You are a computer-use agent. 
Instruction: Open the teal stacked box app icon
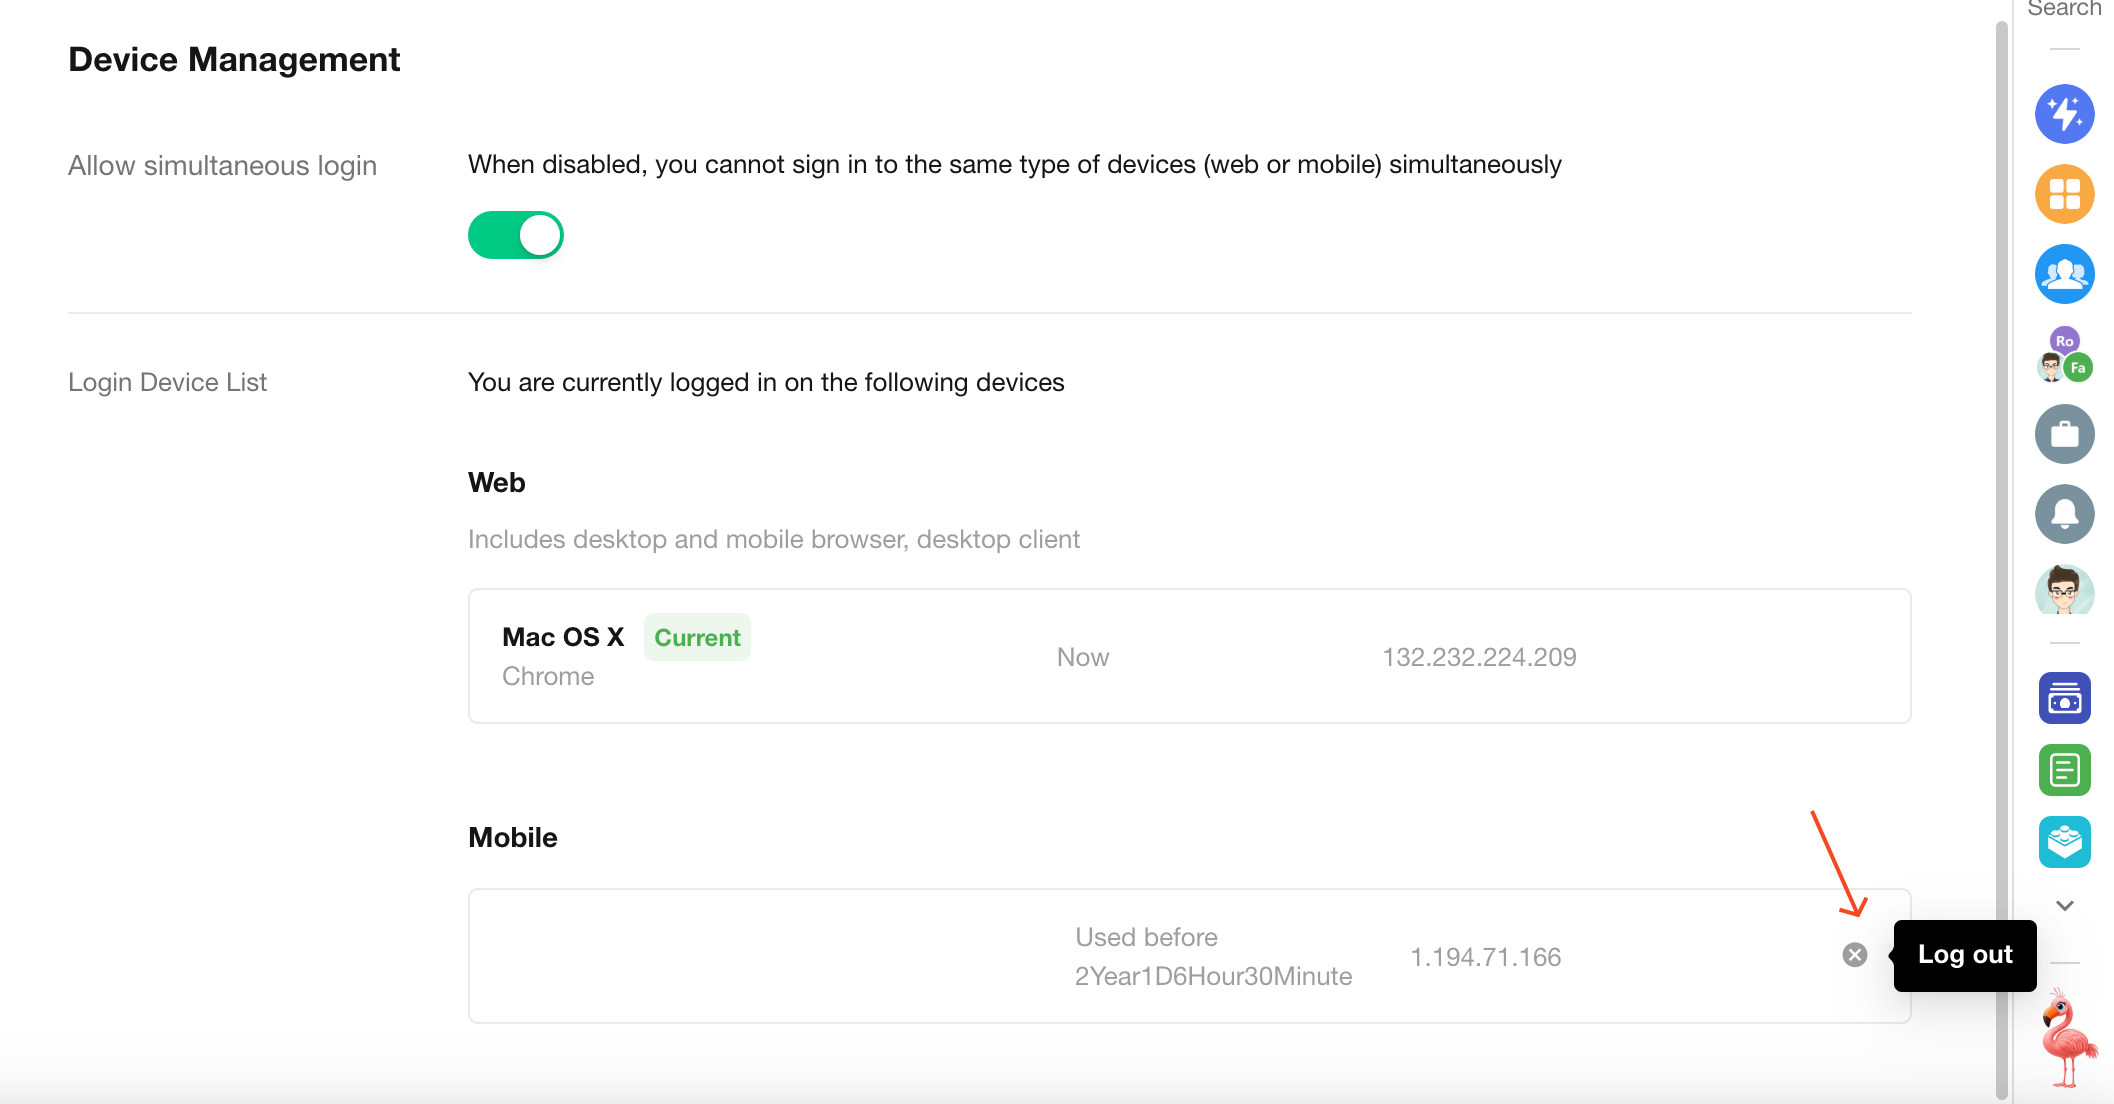click(2064, 842)
